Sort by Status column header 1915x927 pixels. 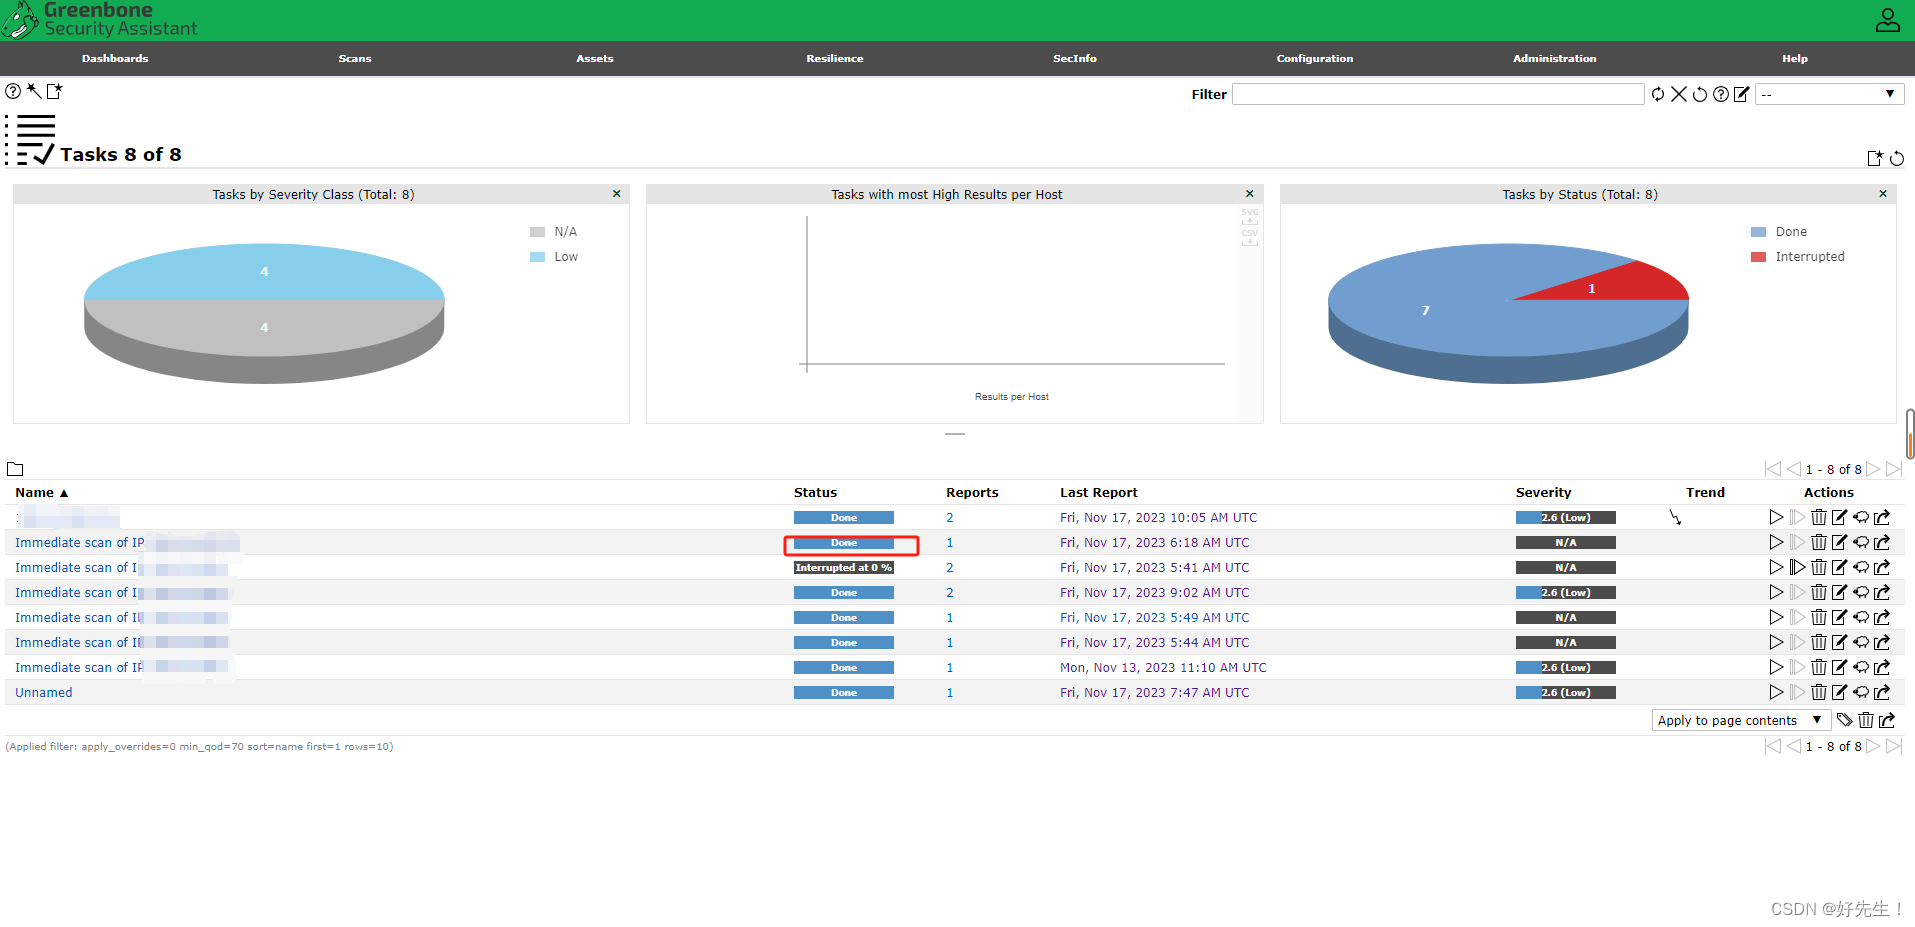pos(815,492)
